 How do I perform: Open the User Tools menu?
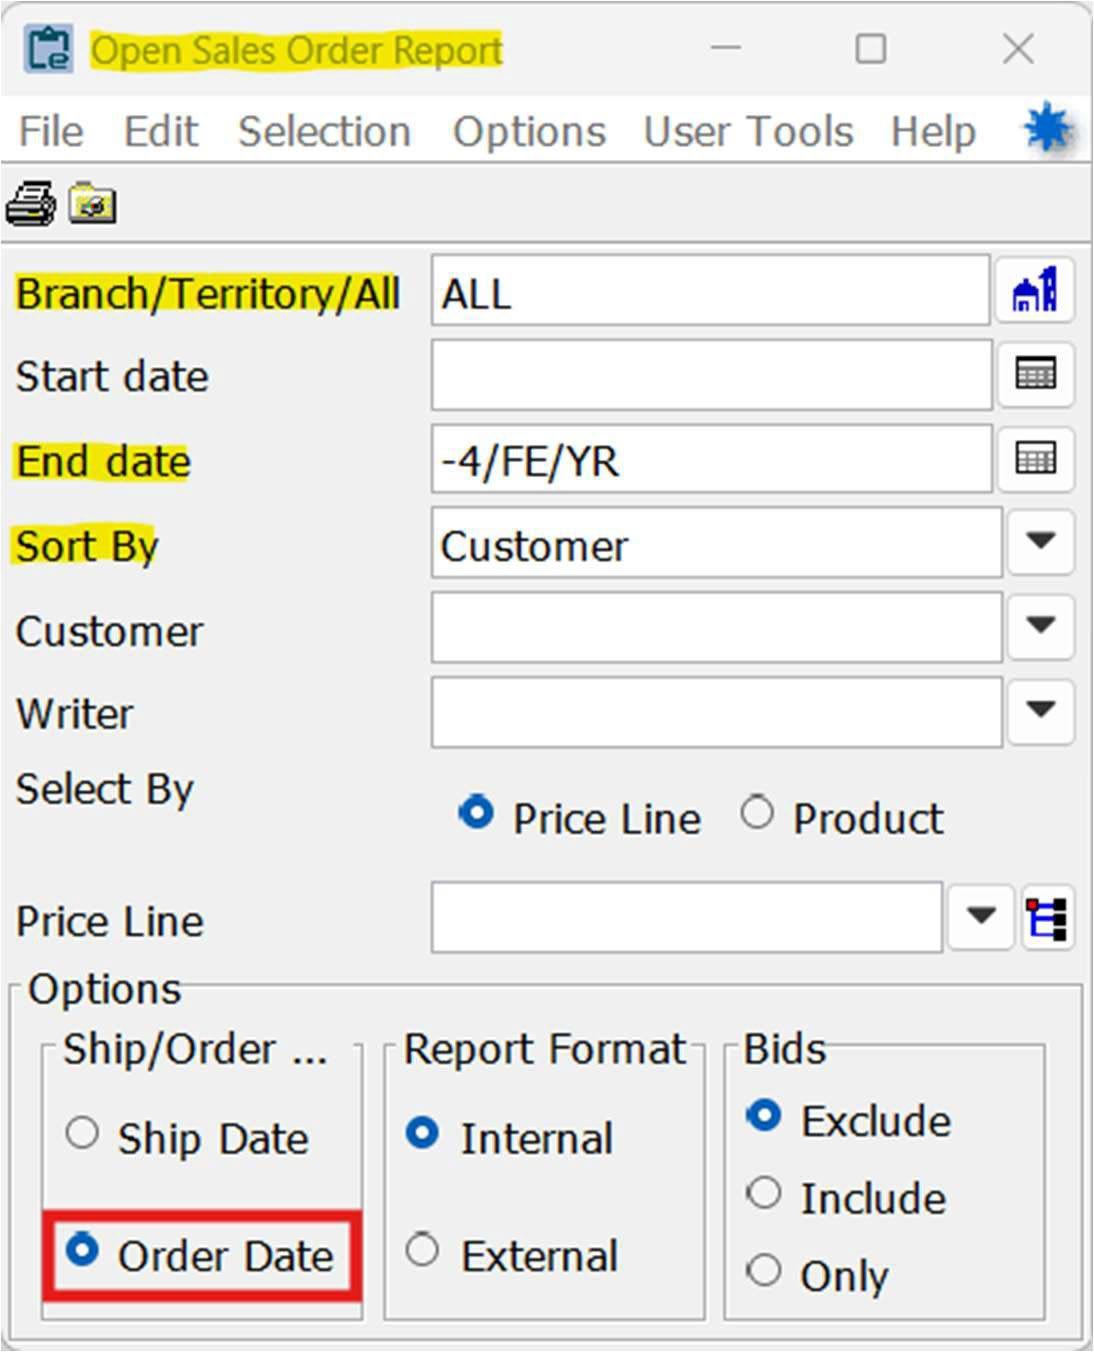pos(748,131)
